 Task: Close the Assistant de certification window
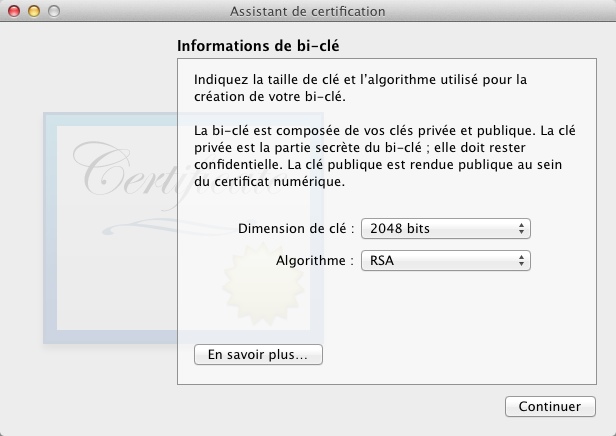14,11
